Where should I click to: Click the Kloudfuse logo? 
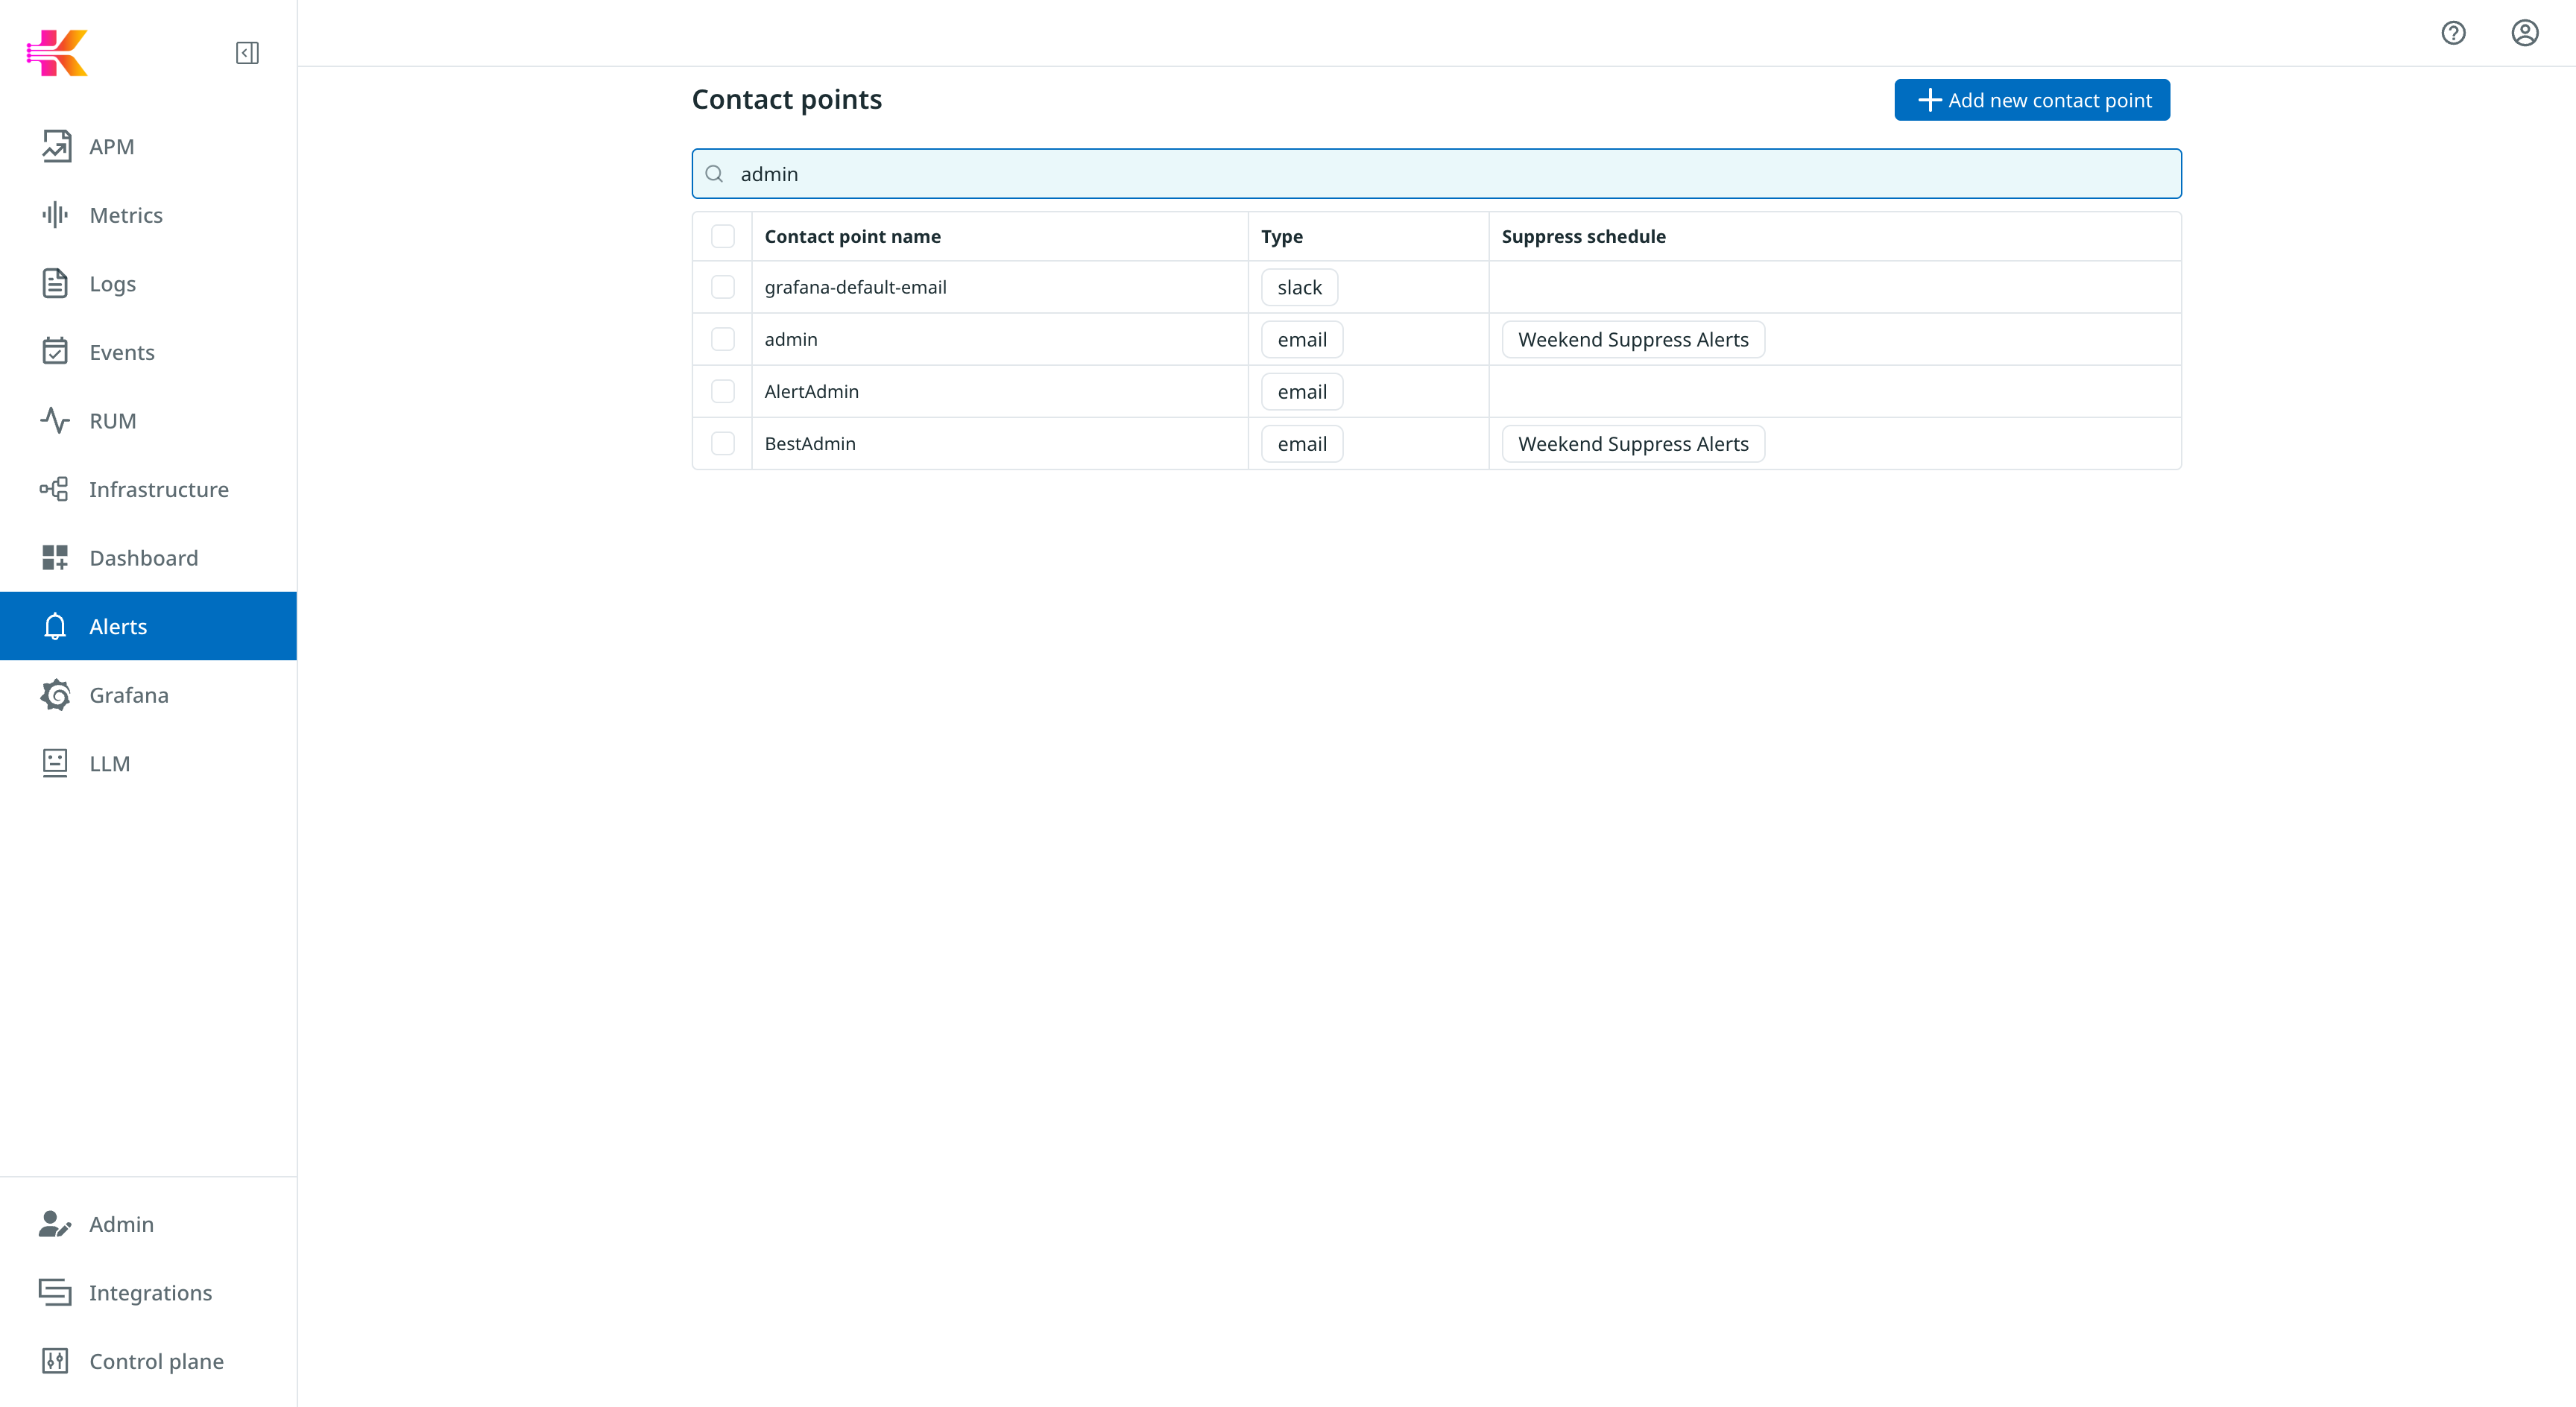(x=58, y=52)
